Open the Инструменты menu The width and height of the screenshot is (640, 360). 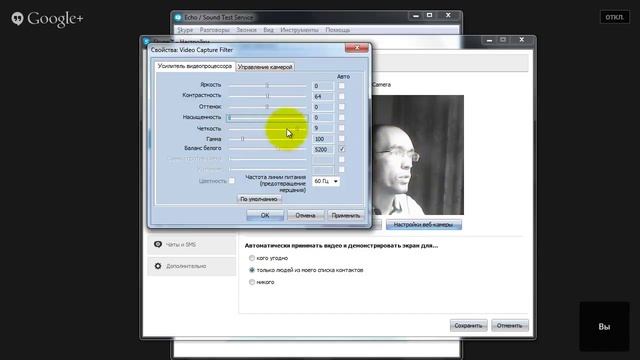click(x=299, y=30)
